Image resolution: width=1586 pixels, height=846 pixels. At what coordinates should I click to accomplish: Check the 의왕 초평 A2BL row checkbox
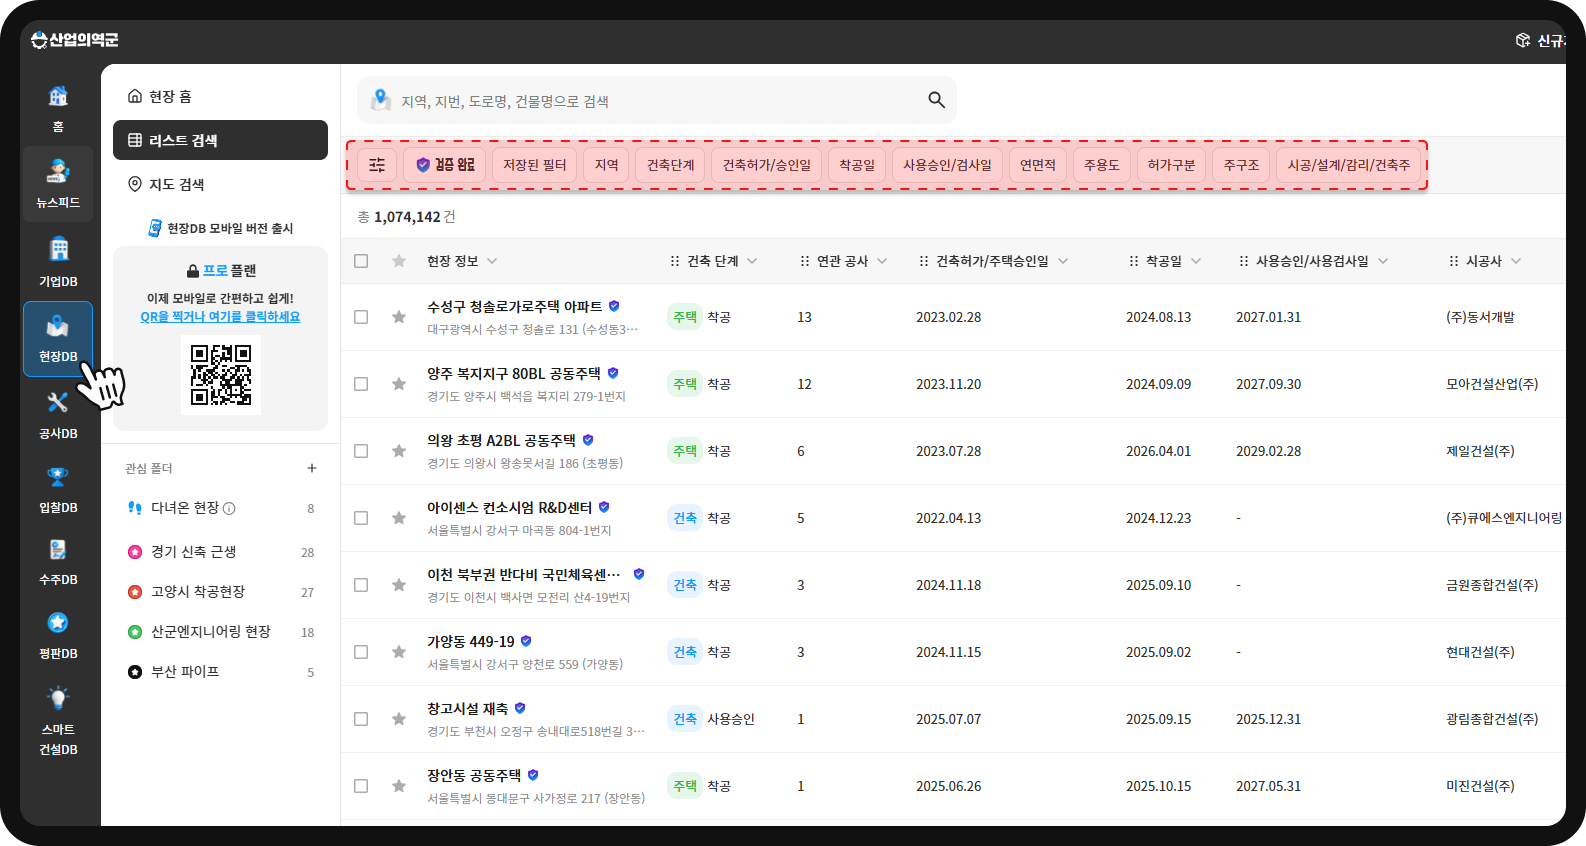coord(361,451)
